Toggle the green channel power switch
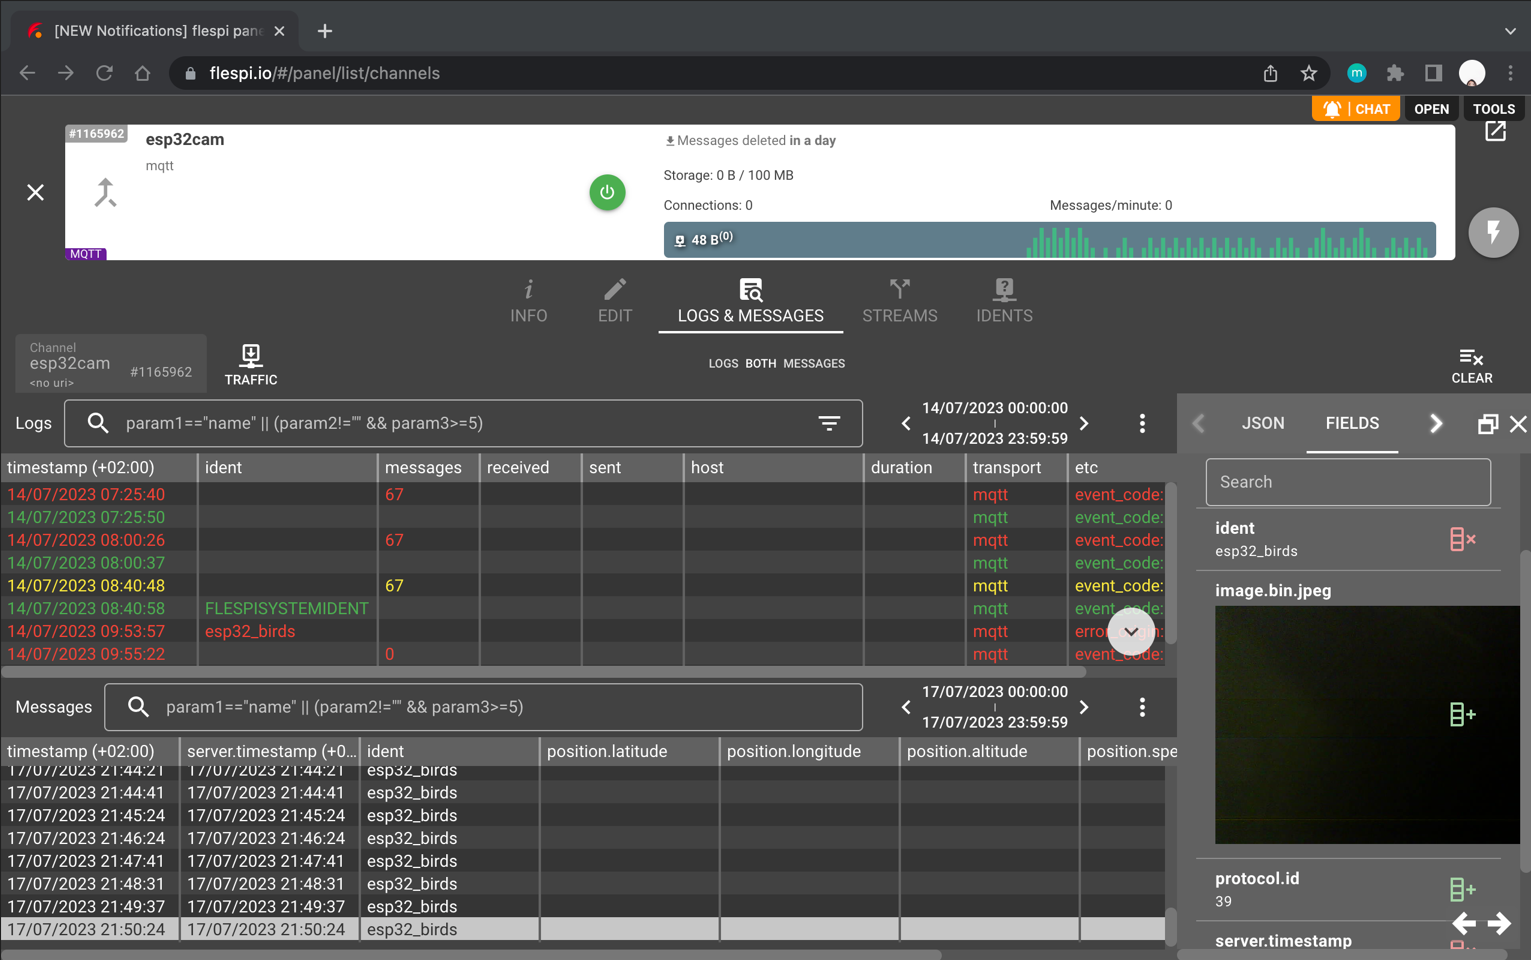1531x960 pixels. [x=607, y=192]
